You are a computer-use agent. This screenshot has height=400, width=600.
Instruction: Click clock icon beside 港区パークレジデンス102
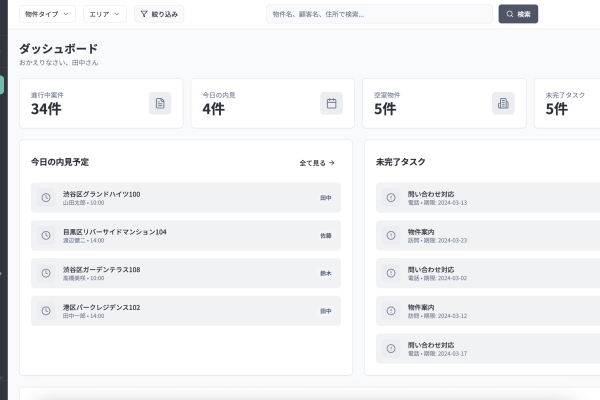pyautogui.click(x=46, y=311)
